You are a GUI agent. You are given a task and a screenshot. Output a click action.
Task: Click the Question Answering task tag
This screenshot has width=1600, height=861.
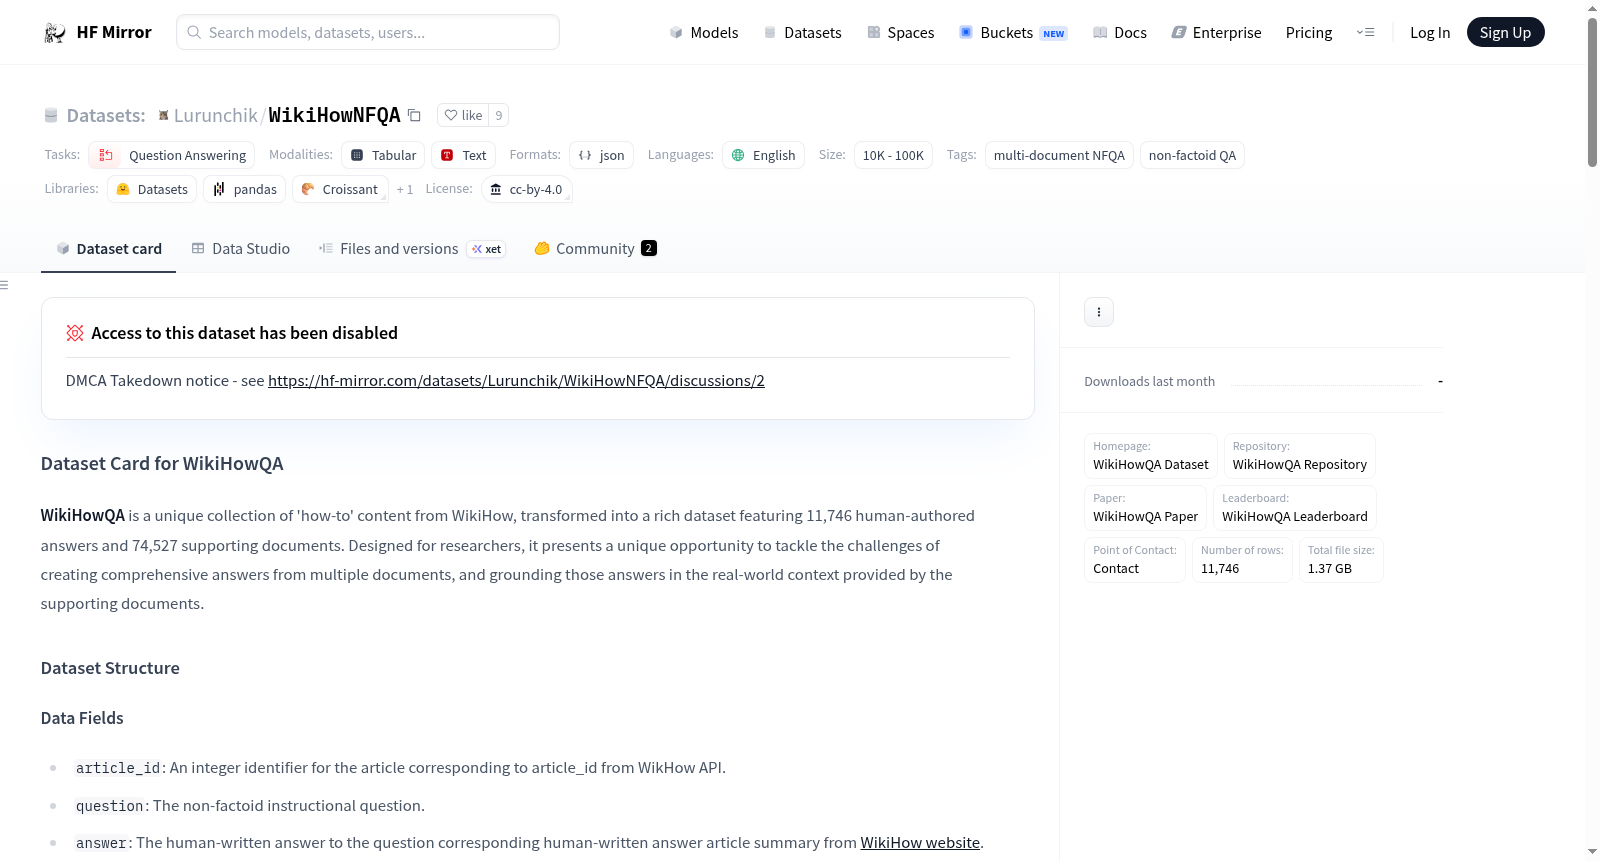point(172,155)
